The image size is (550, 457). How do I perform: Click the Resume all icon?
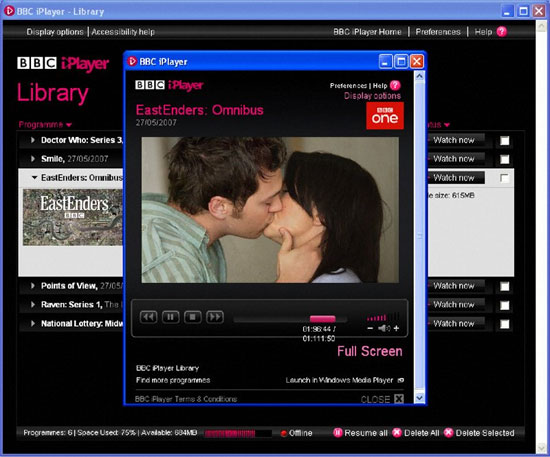[x=337, y=433]
